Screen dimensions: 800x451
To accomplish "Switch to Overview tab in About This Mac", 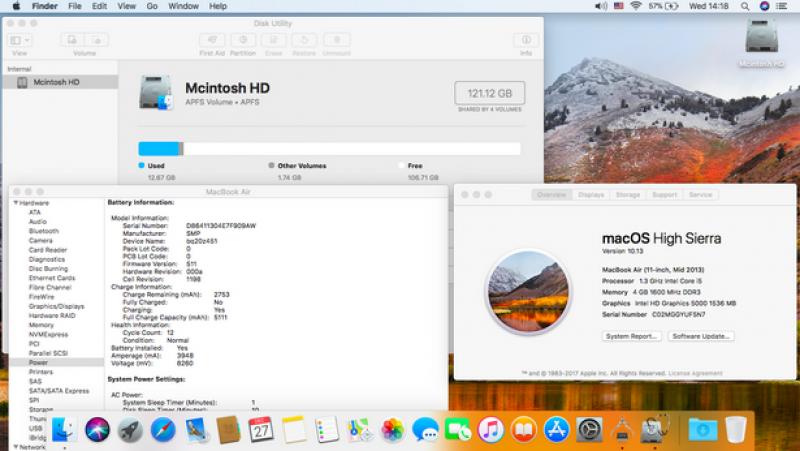I will [x=552, y=195].
